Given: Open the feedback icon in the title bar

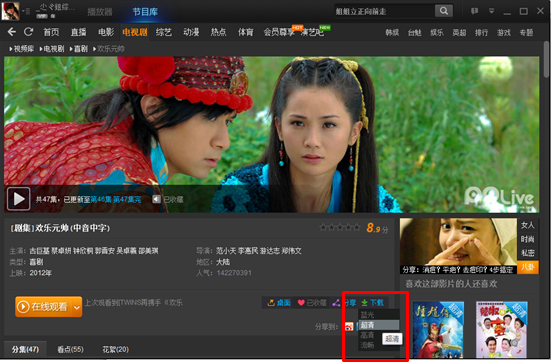Looking at the screenshot, I should [474, 11].
